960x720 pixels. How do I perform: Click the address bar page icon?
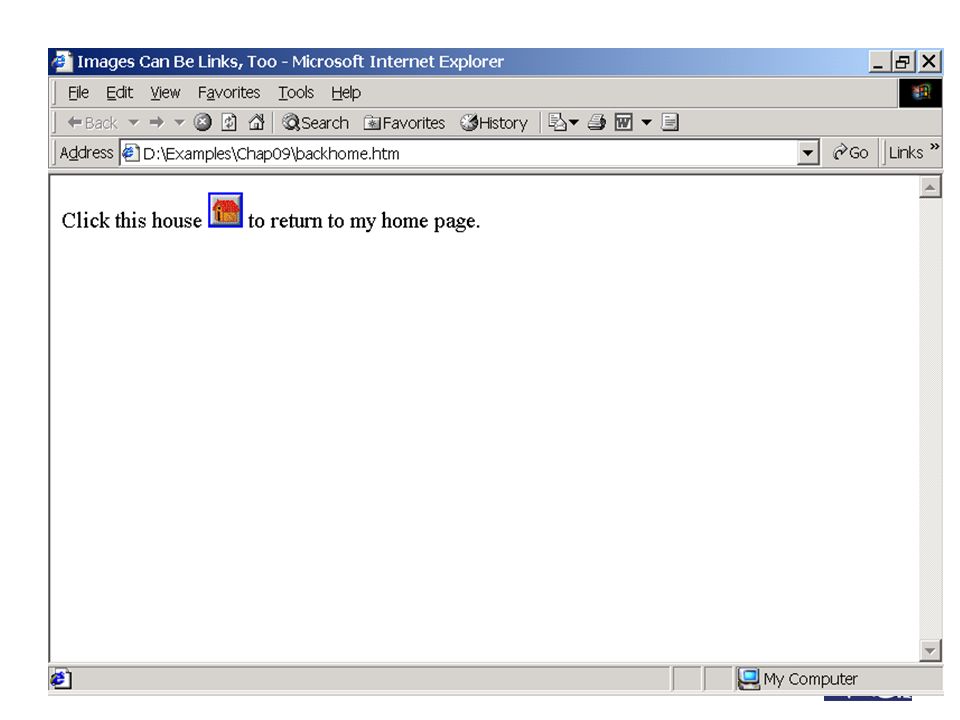point(130,153)
